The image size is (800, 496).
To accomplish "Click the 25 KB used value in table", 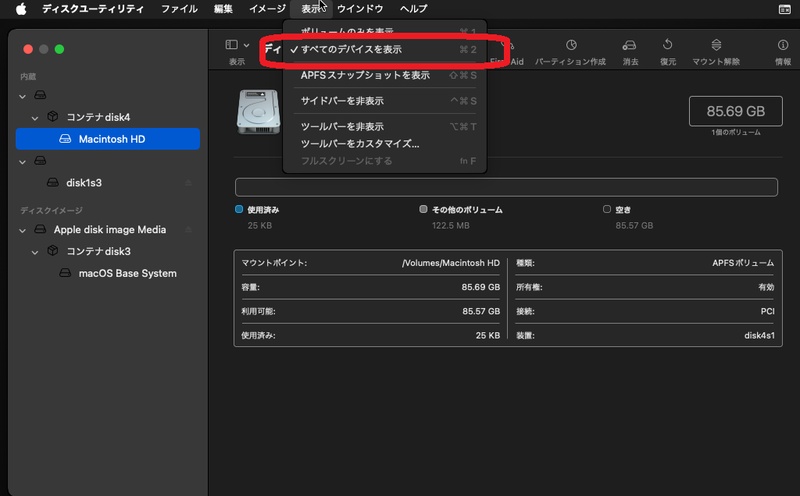I will 488,335.
